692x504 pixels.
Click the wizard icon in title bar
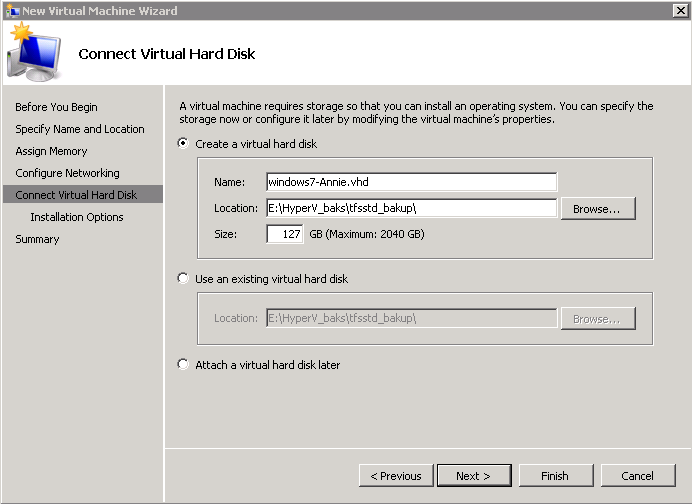[x=11, y=10]
